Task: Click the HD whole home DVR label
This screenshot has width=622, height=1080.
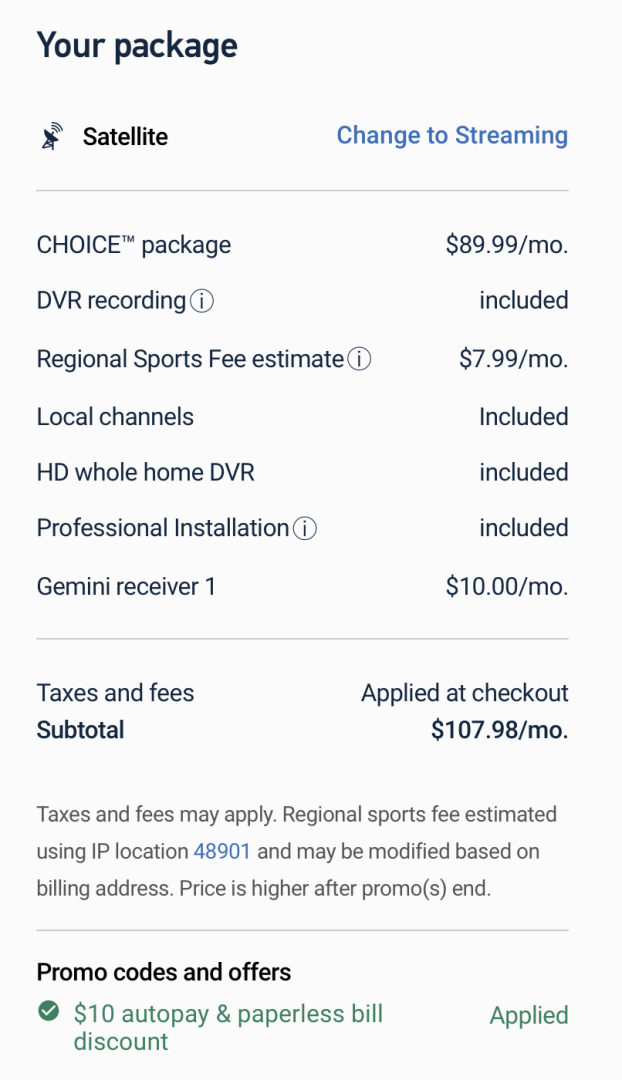Action: [146, 472]
